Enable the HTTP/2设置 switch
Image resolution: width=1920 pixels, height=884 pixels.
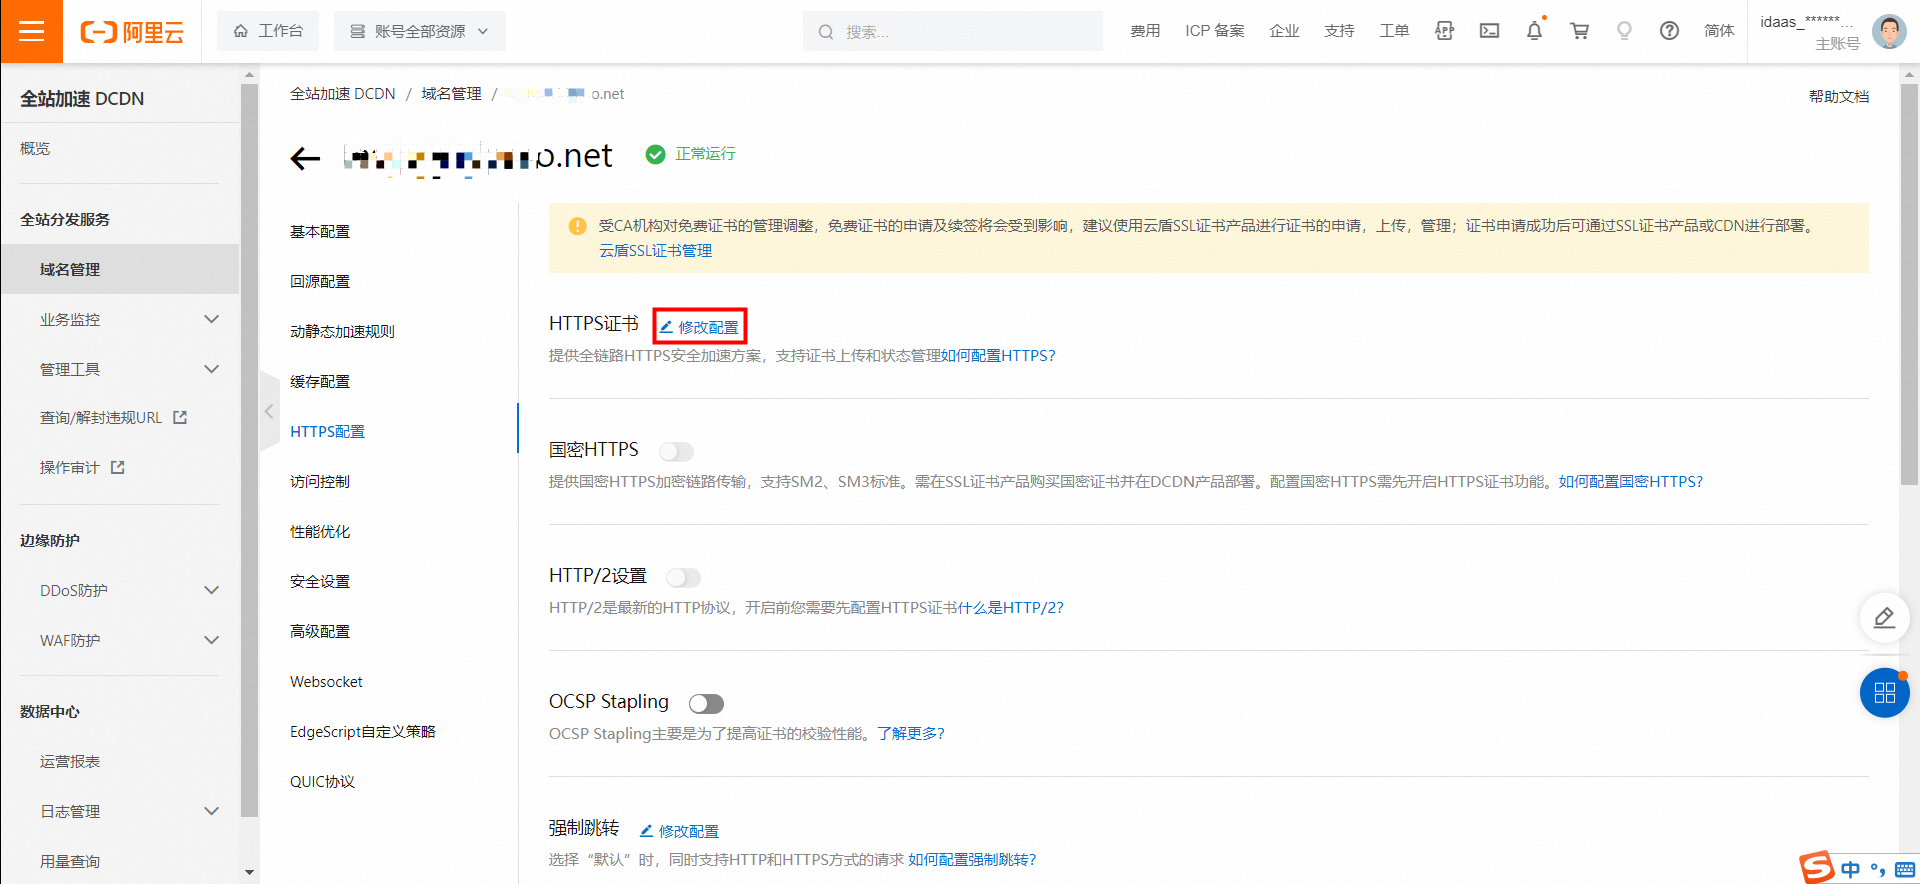(x=684, y=577)
